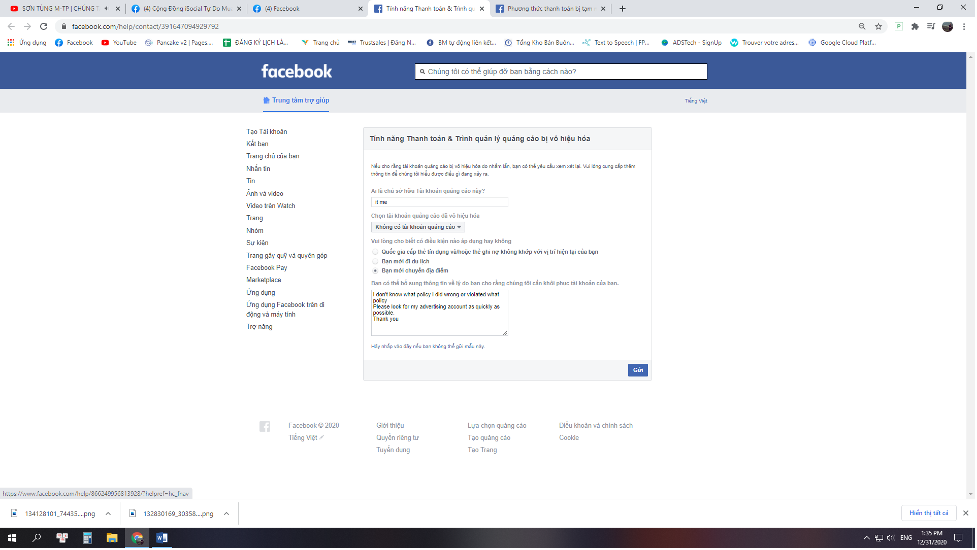This screenshot has height=550, width=977.
Task: Click the additional information text area
Action: click(x=440, y=312)
